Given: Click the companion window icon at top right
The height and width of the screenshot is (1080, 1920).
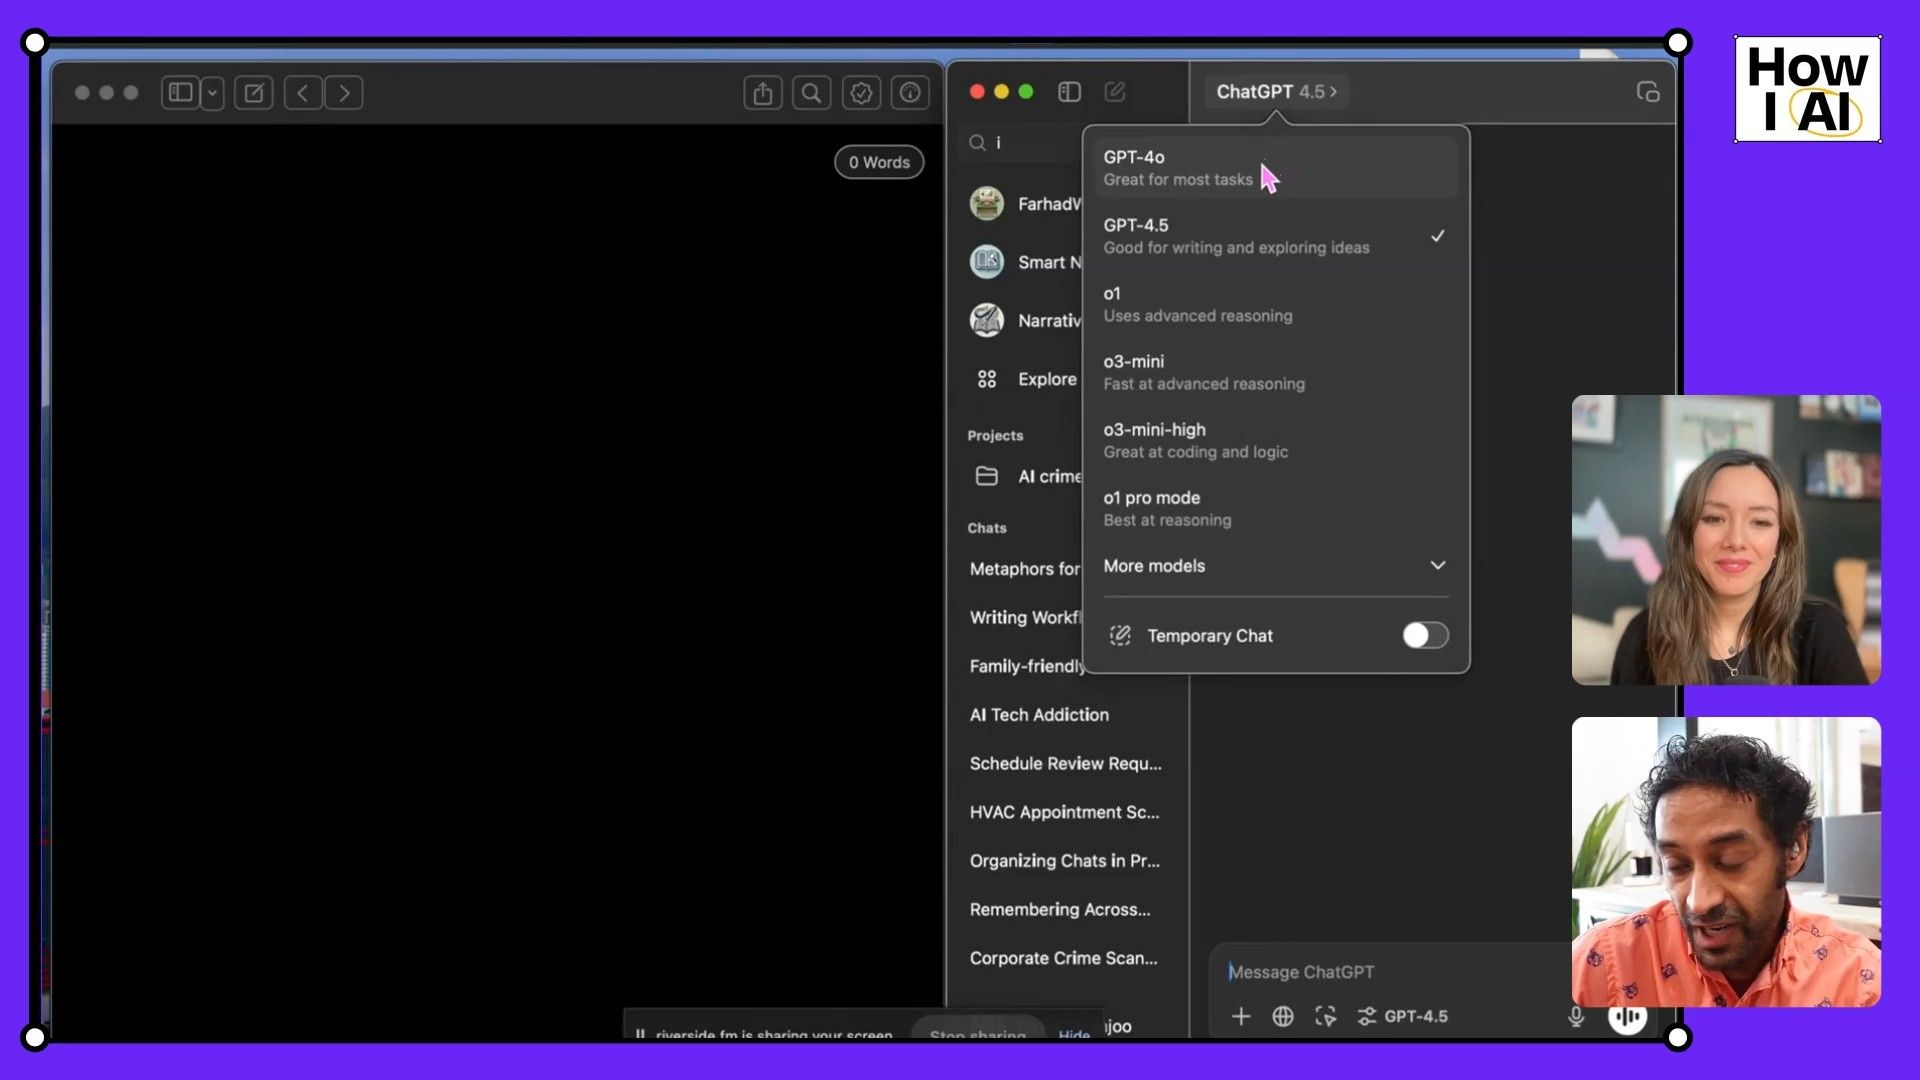Looking at the screenshot, I should 1648,92.
